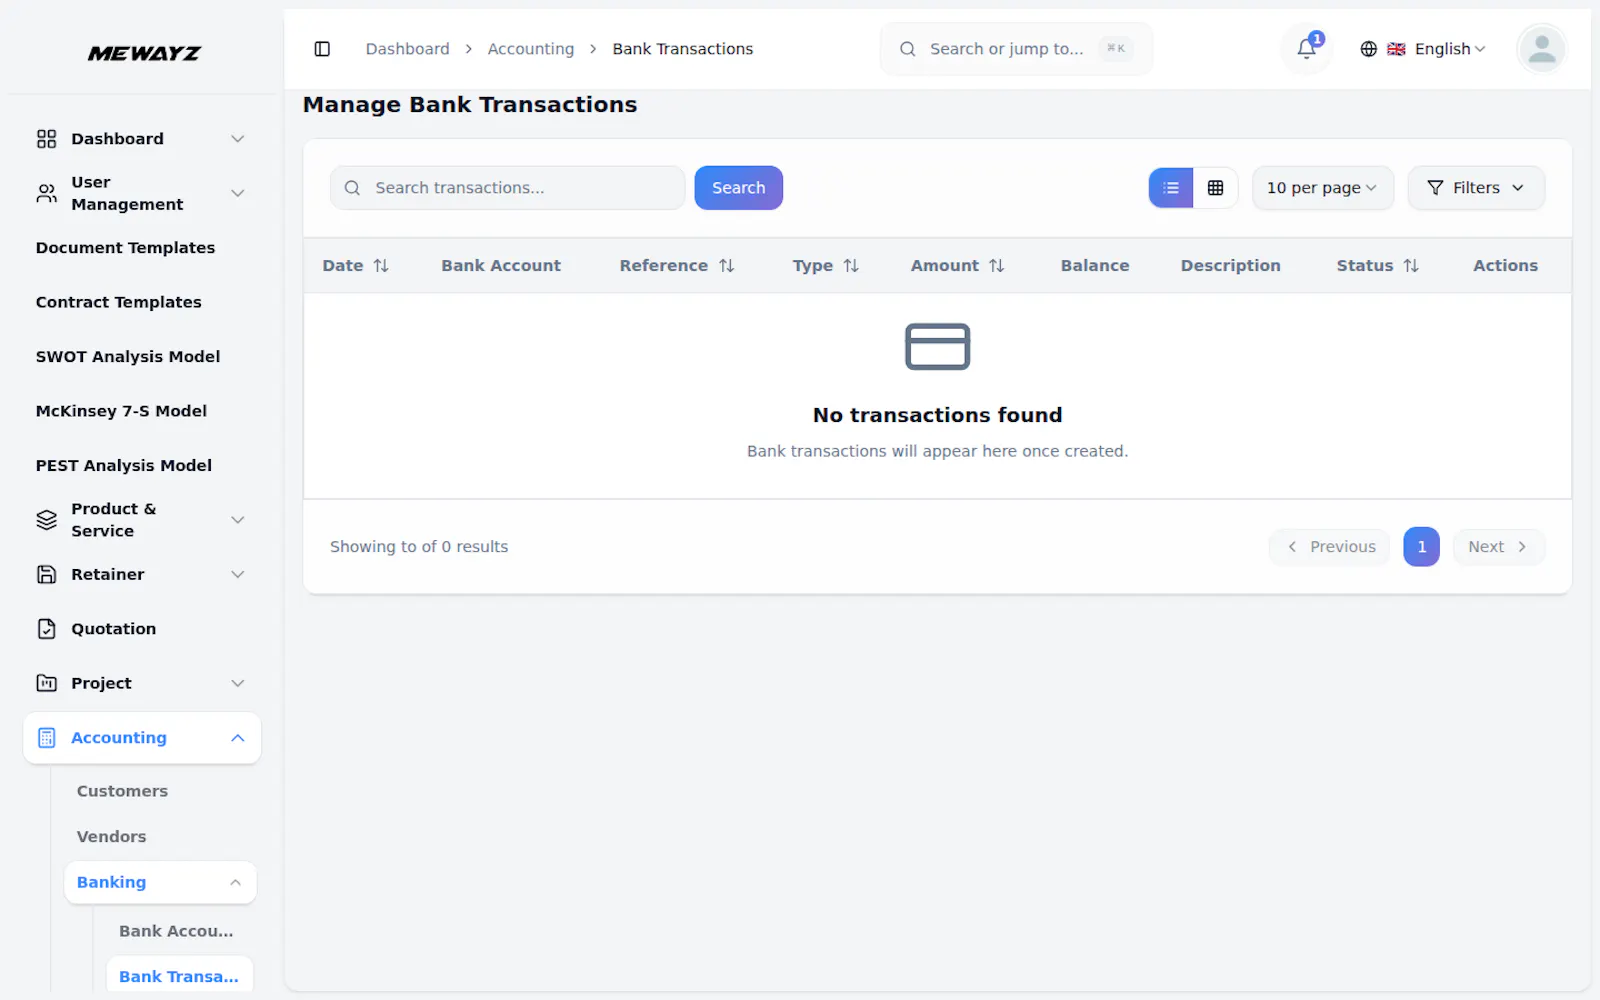Click the Description column header
The image size is (1600, 1000).
(1230, 266)
